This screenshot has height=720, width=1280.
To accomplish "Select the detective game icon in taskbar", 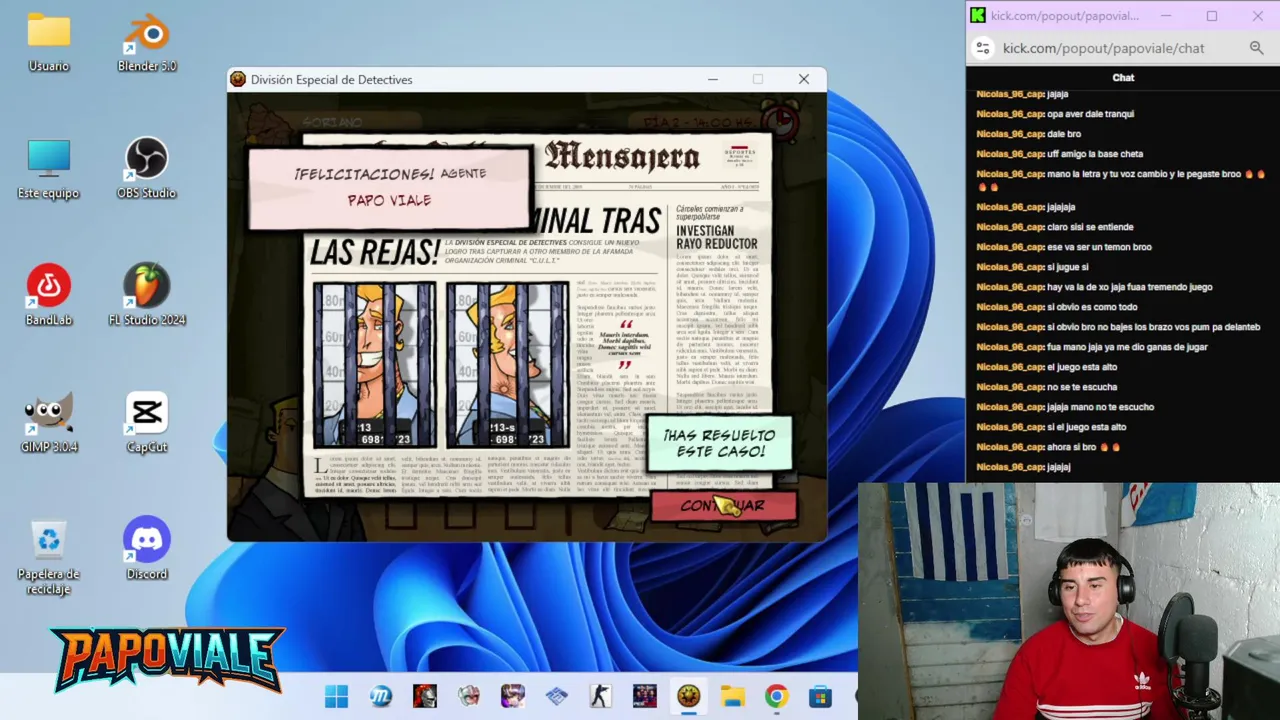I will coord(688,696).
